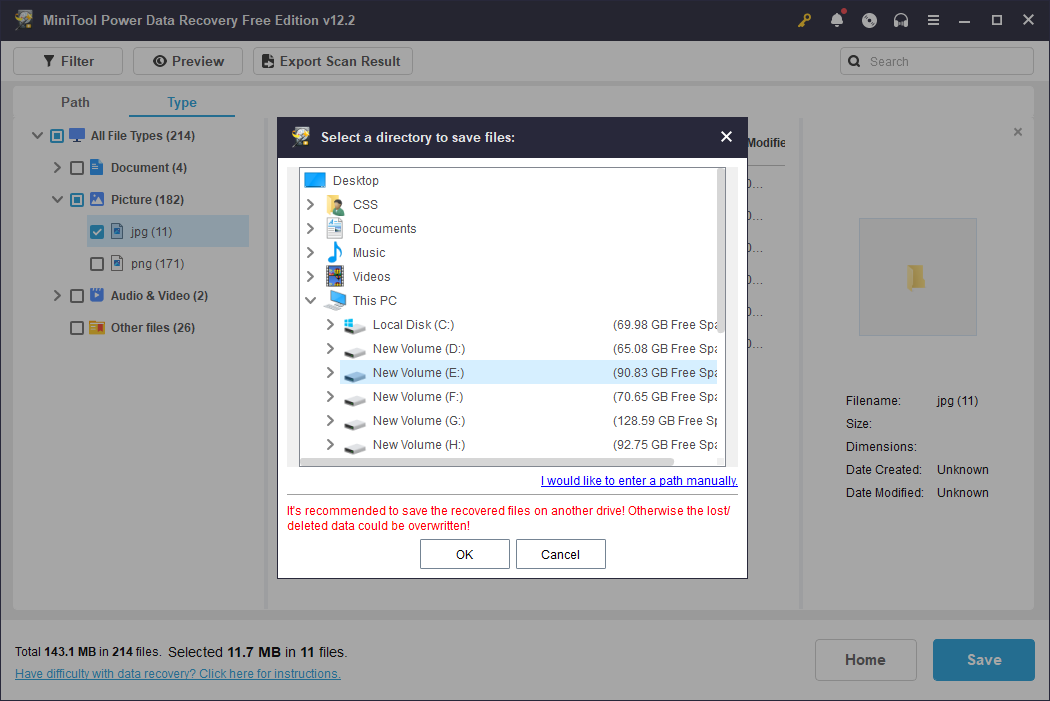Click the Desktop folder icon in dialog
Screen dimensions: 1050x701
click(x=315, y=180)
